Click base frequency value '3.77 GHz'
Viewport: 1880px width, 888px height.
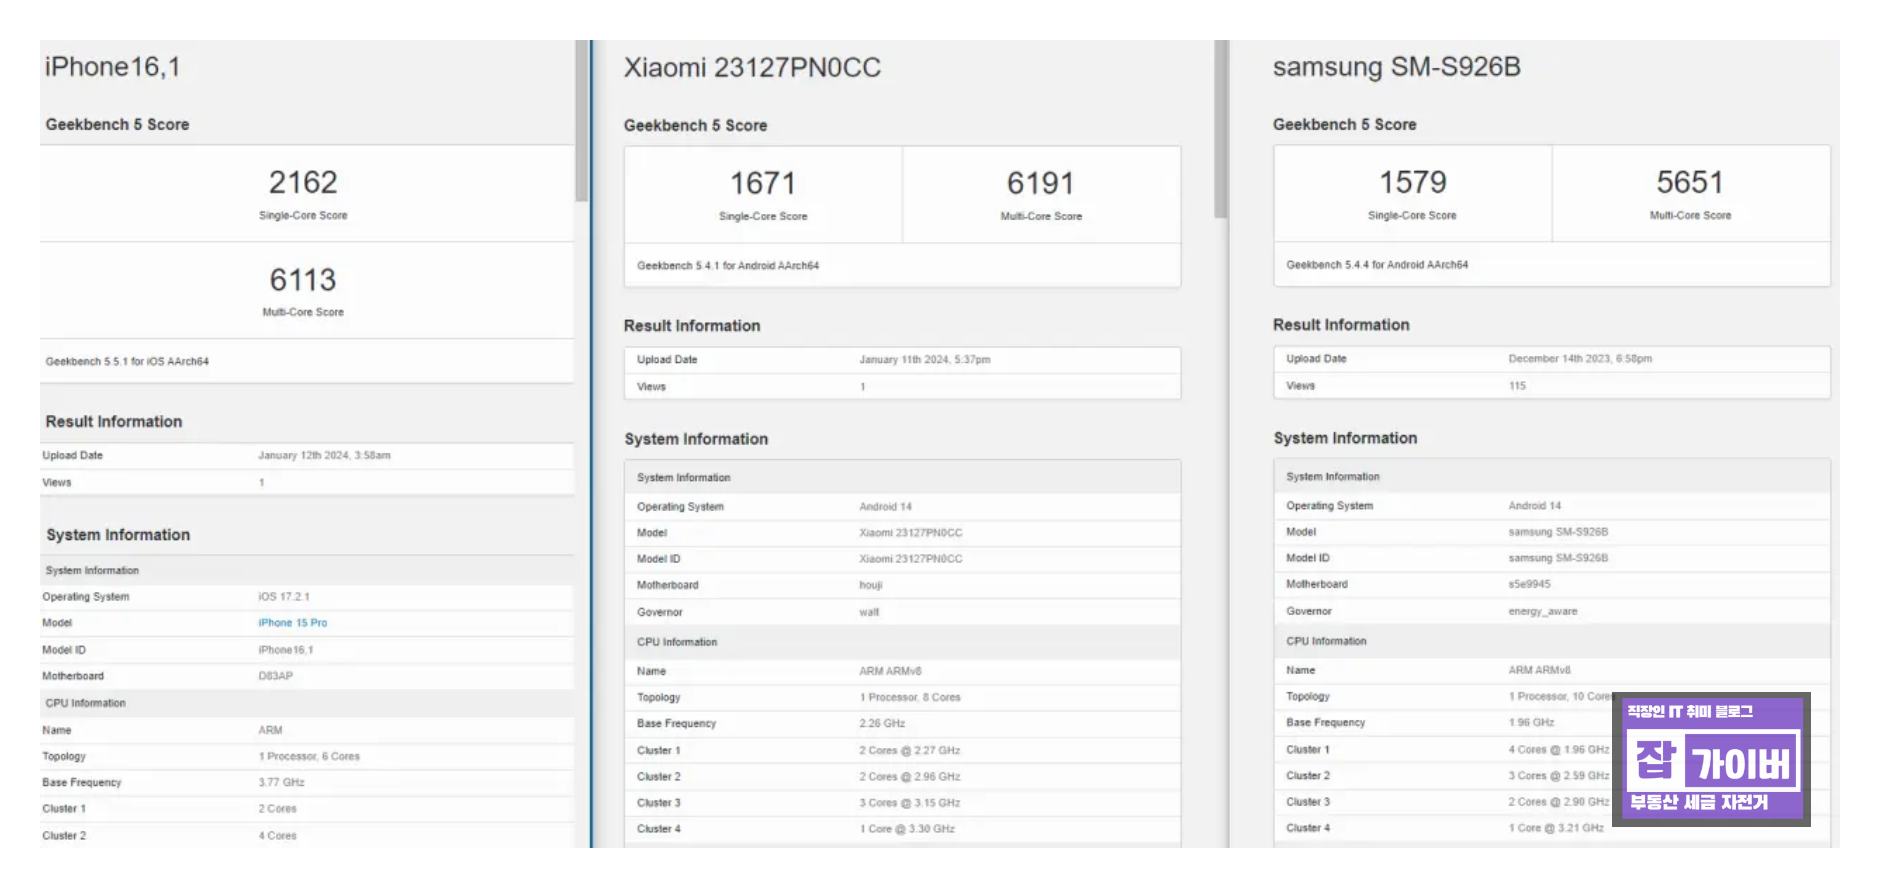(281, 783)
